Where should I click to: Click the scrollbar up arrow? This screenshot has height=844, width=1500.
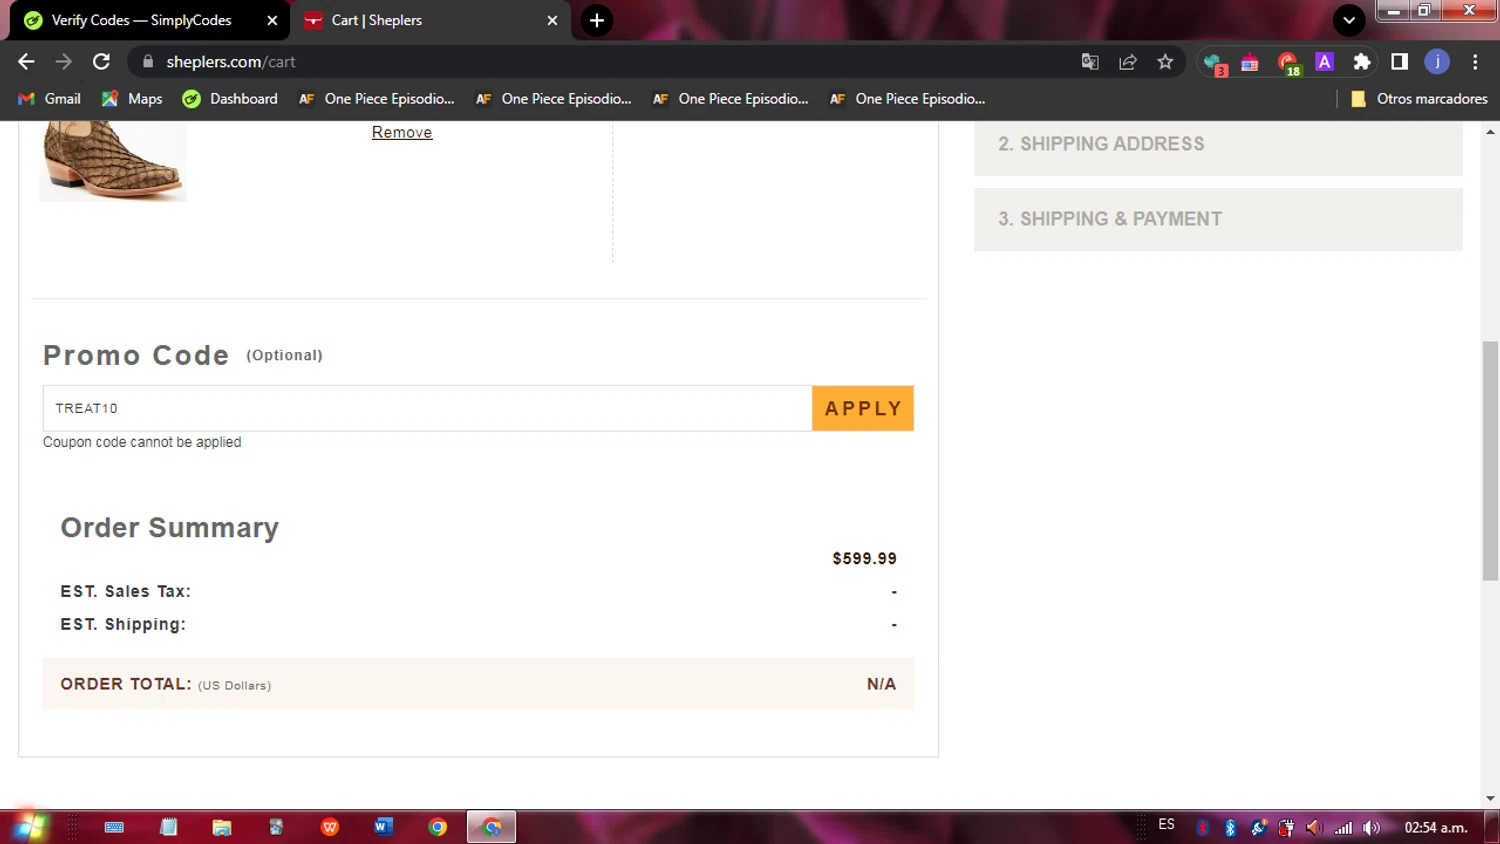1490,131
